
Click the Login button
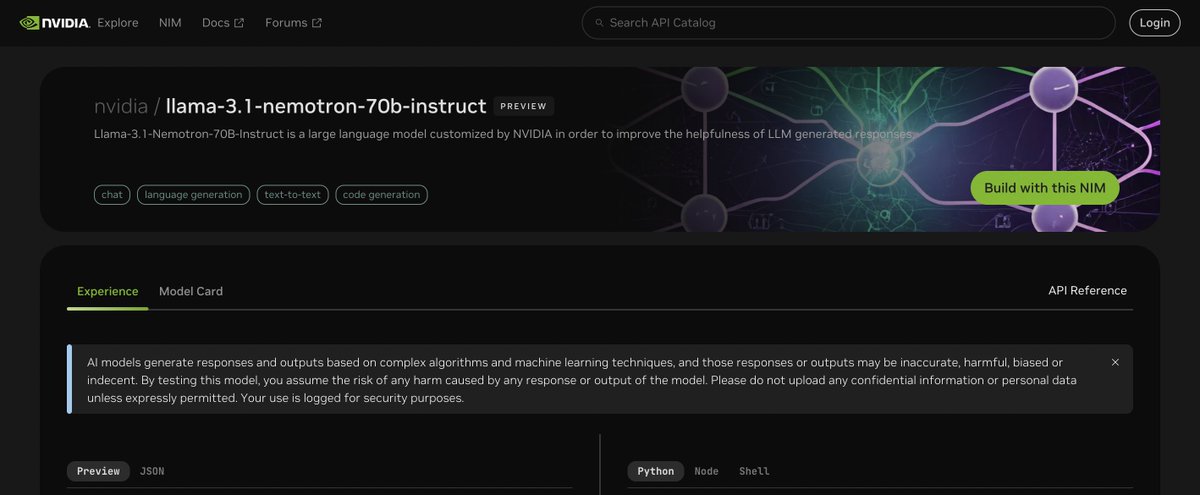(1154, 22)
